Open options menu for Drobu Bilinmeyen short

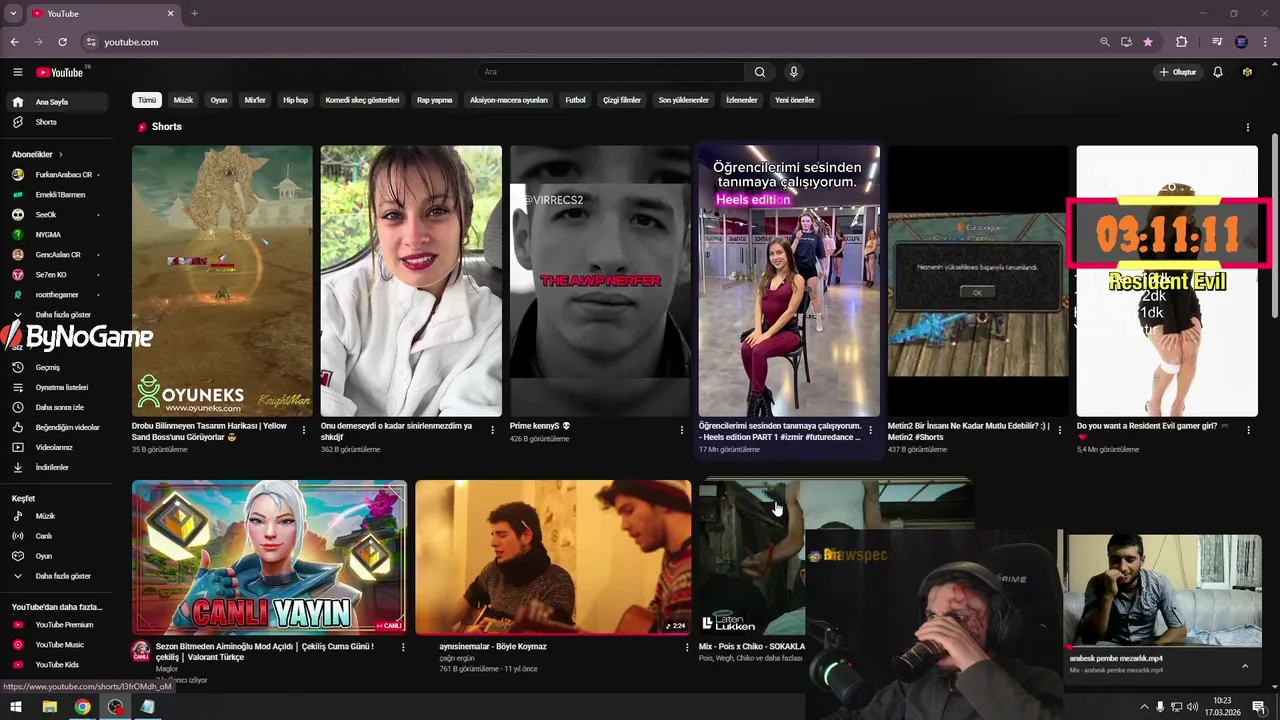pos(304,430)
